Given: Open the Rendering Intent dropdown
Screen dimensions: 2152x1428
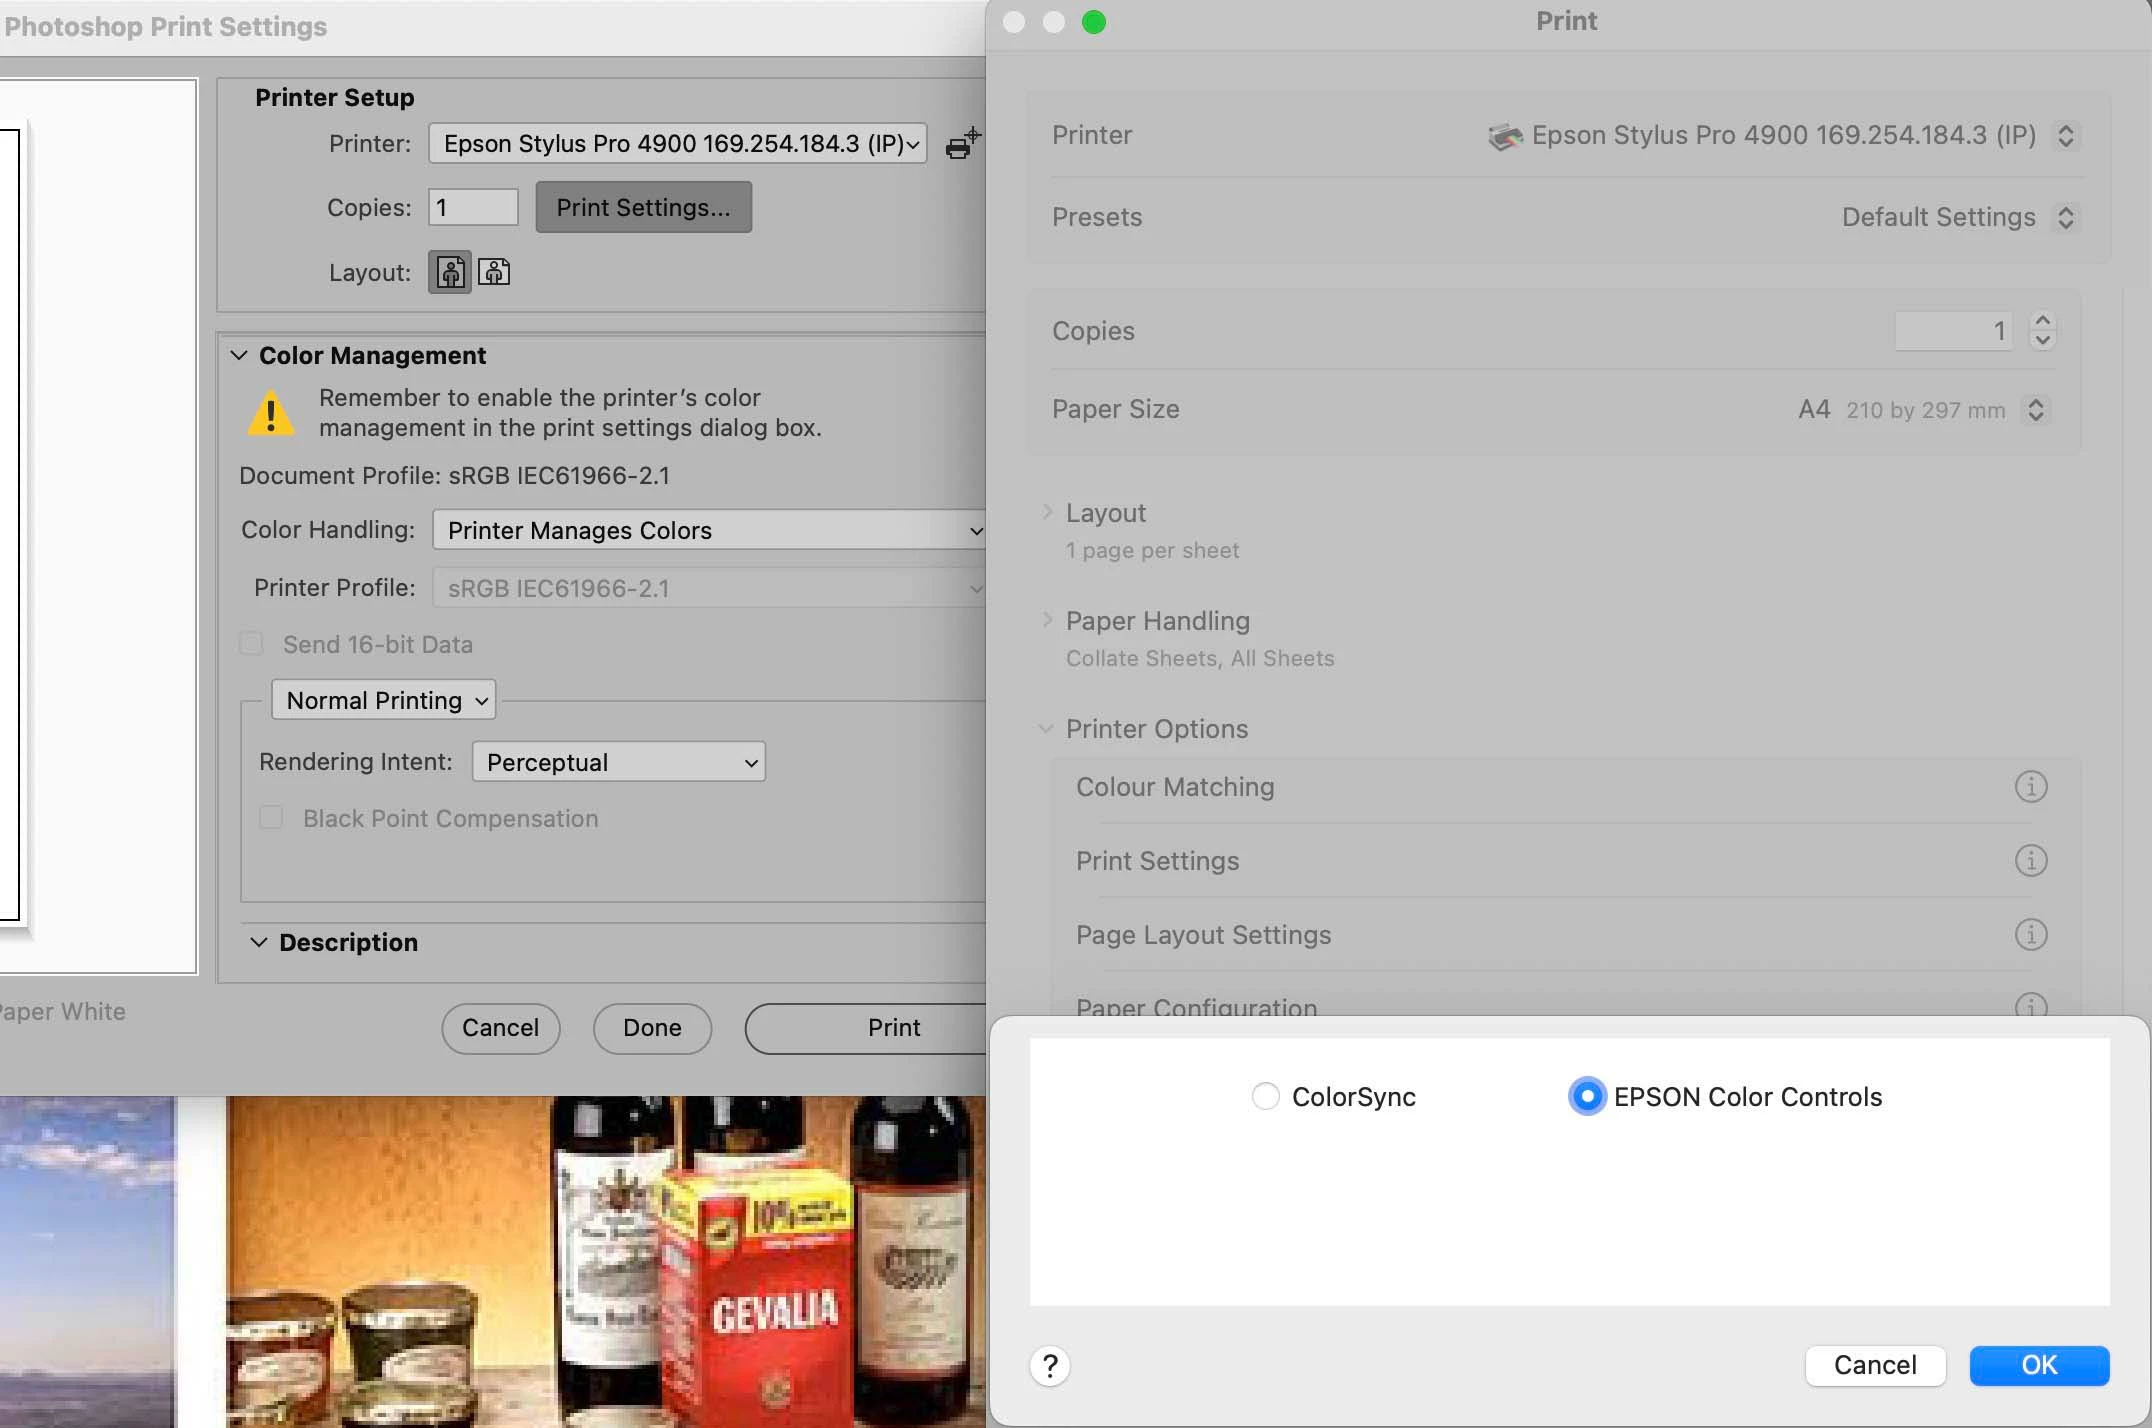Looking at the screenshot, I should coord(618,762).
